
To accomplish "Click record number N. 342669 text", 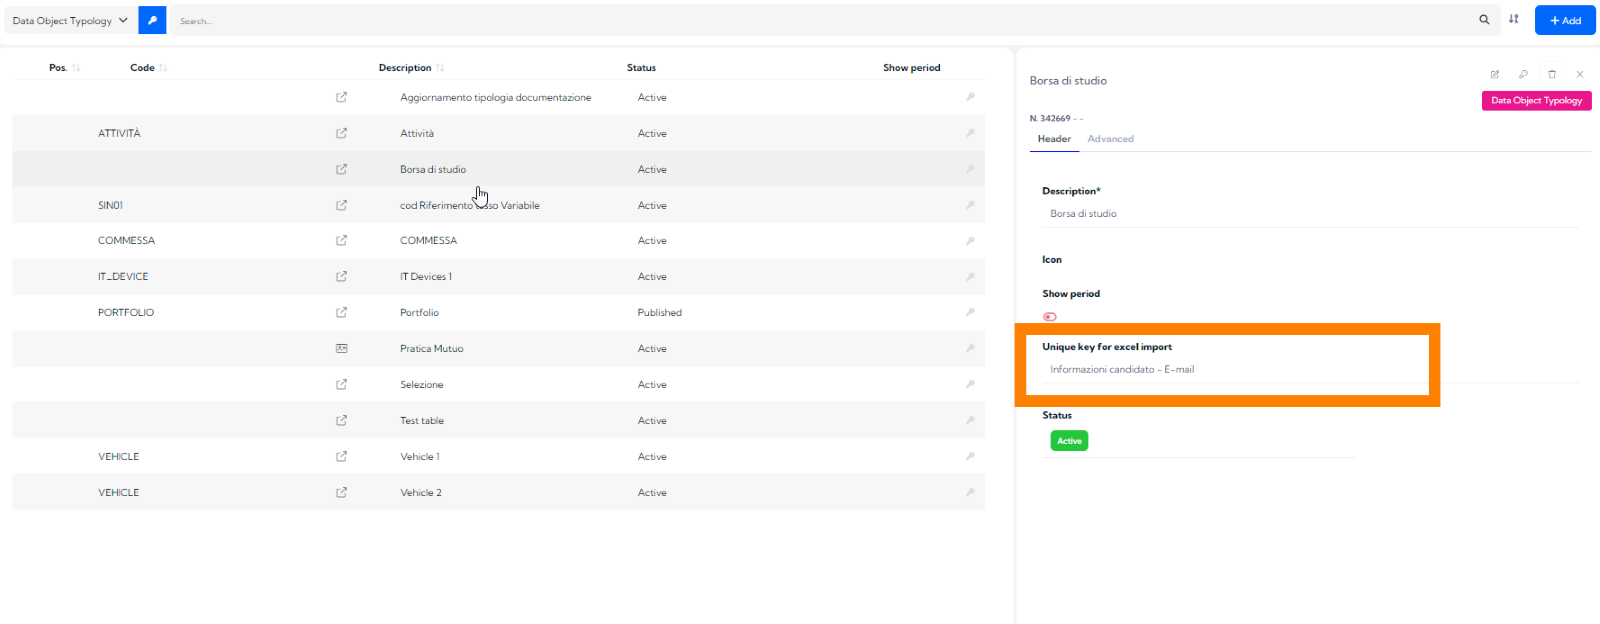I will [x=1050, y=118].
